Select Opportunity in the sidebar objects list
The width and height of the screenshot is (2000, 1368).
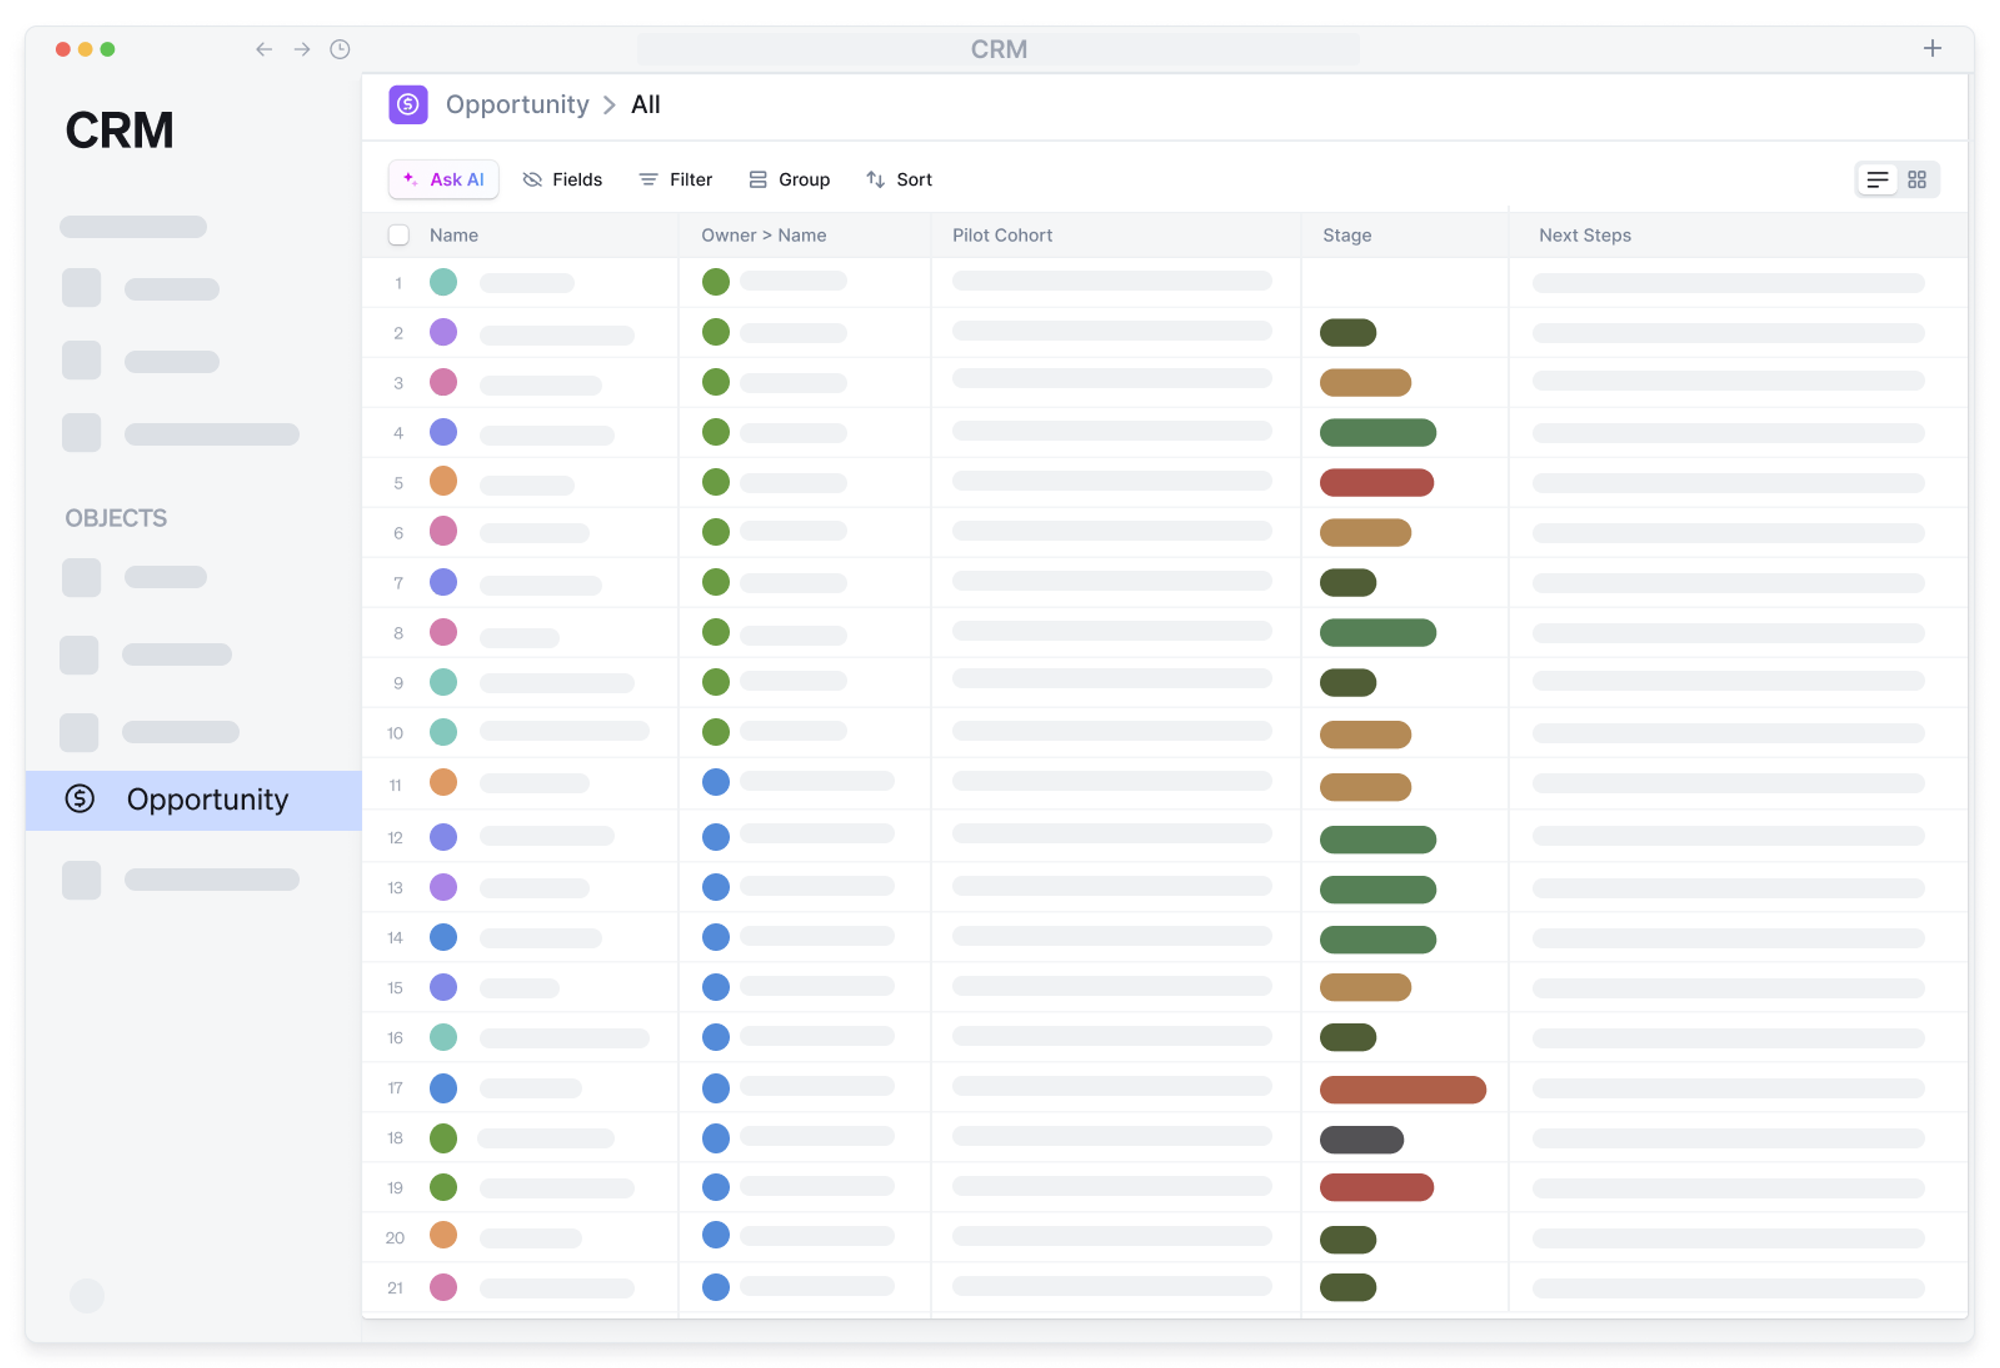coord(207,799)
